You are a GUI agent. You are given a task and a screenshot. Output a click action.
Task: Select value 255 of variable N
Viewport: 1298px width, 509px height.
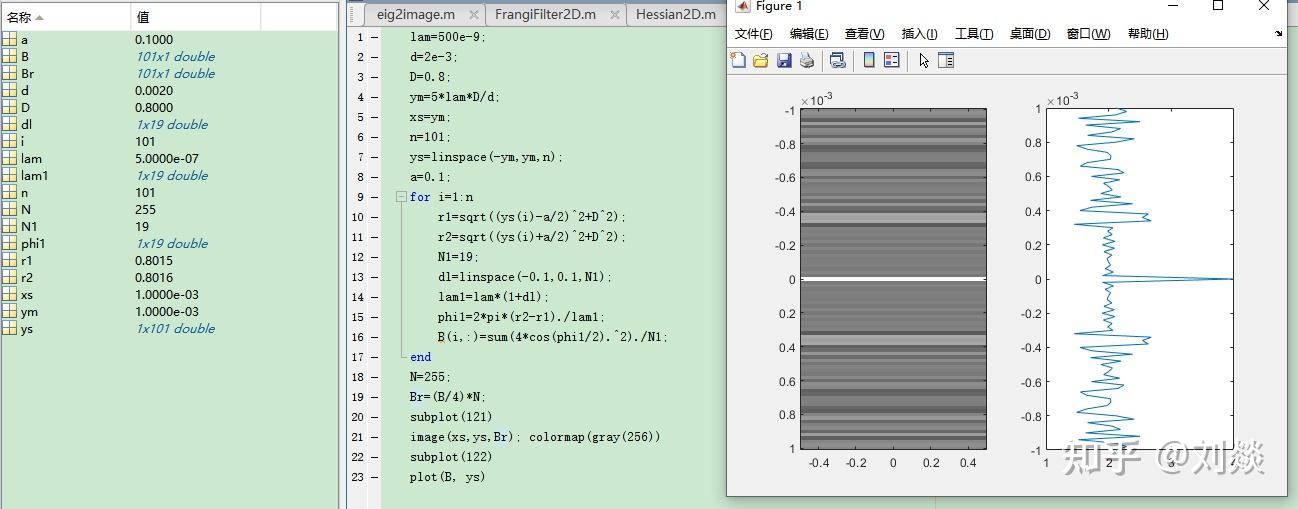[x=146, y=210]
